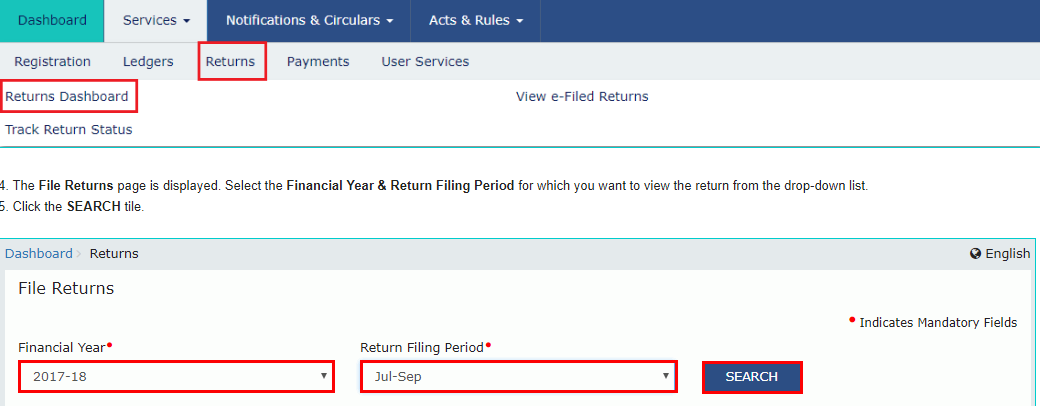Viewport: 1040px width, 406px height.
Task: Expand the Acts & Rules menu
Action: 476,20
